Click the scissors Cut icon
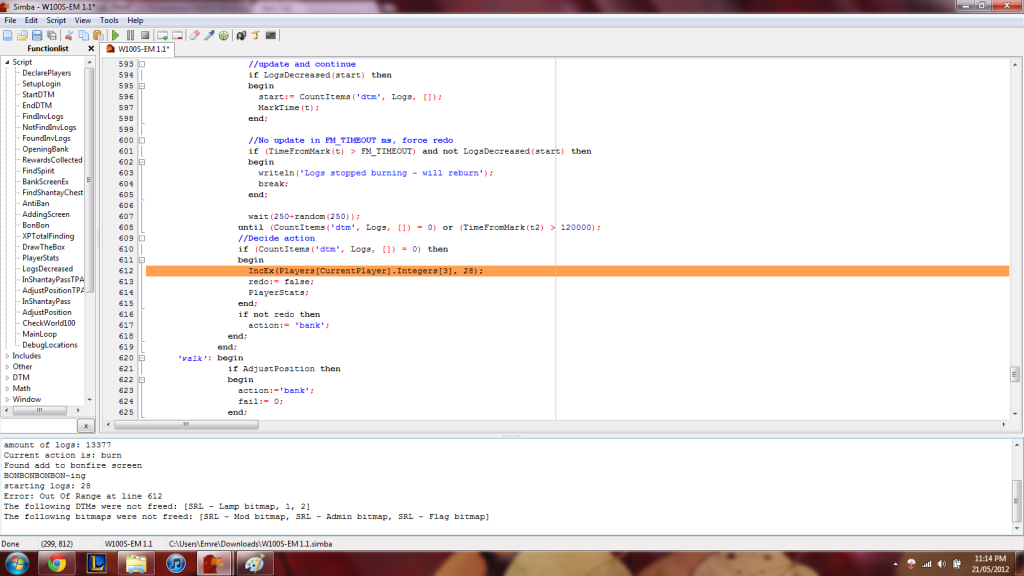 69,35
